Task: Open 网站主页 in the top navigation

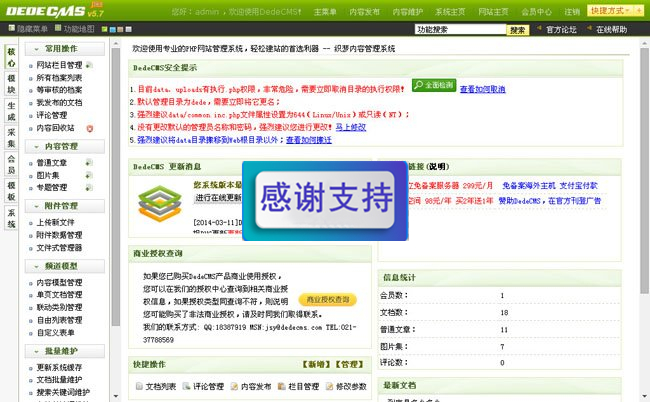Action: tap(493, 12)
